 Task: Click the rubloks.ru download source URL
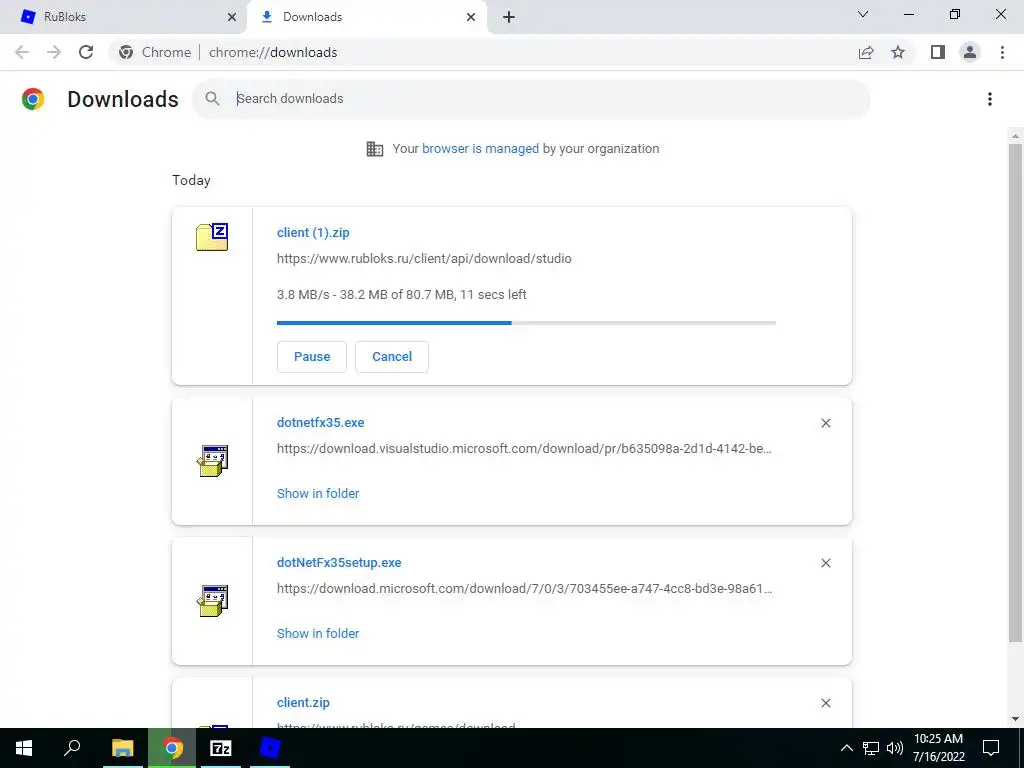tap(424, 259)
